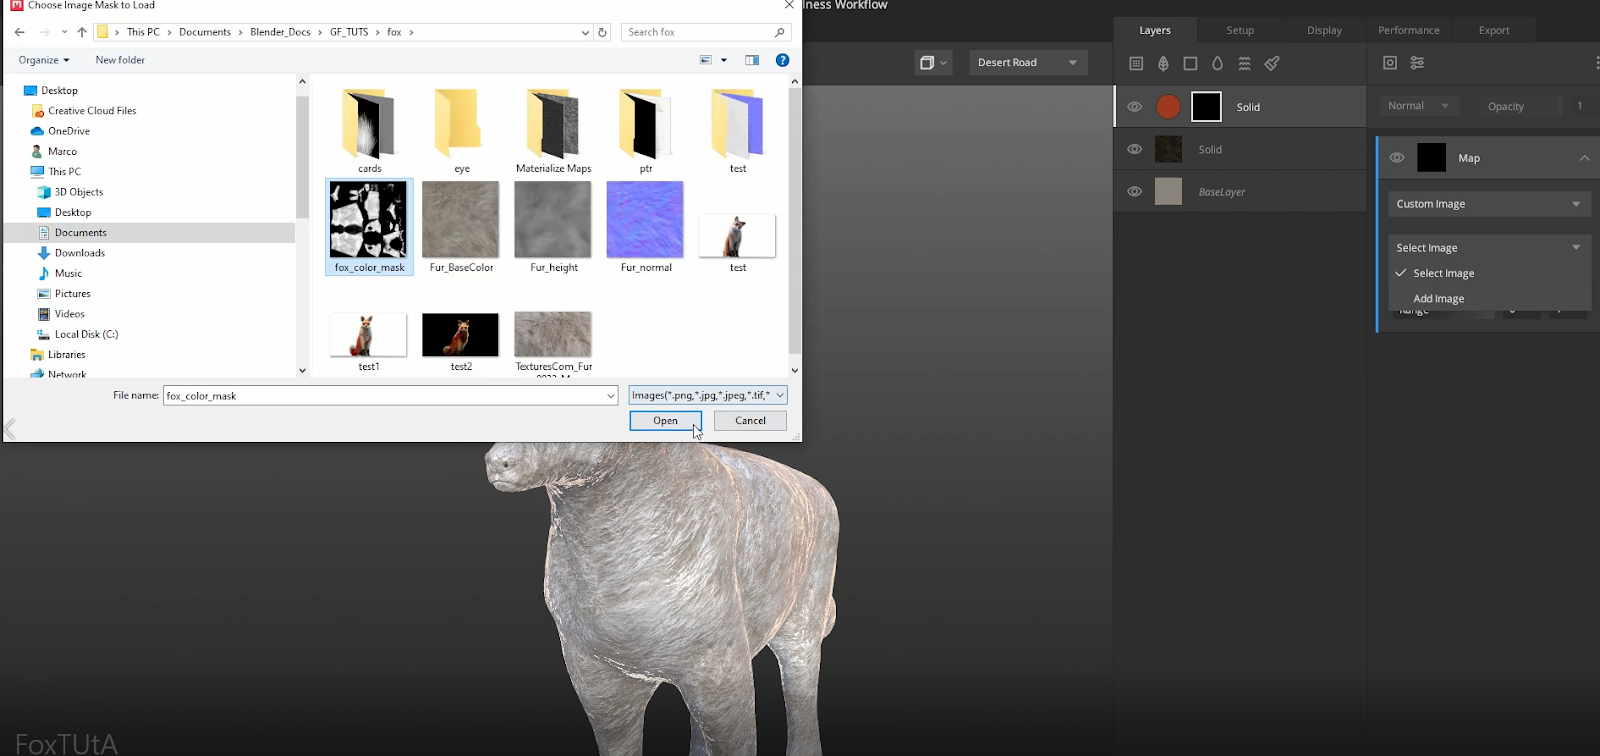Click the File name input field
Image resolution: width=1600 pixels, height=756 pixels.
390,396
